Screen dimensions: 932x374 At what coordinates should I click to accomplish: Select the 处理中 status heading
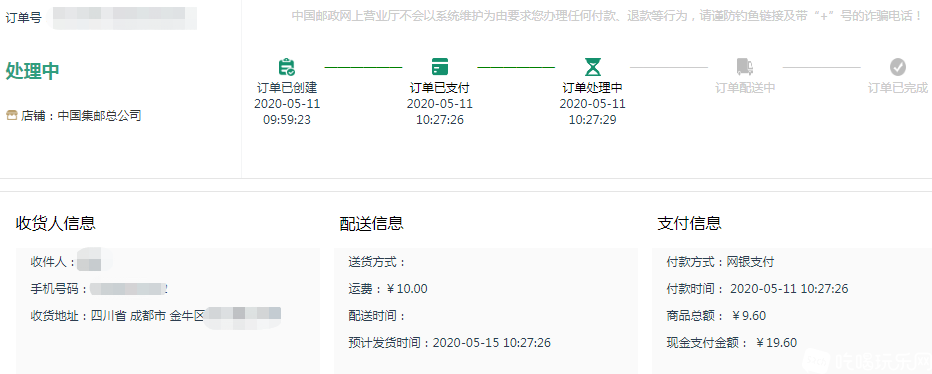tap(33, 71)
